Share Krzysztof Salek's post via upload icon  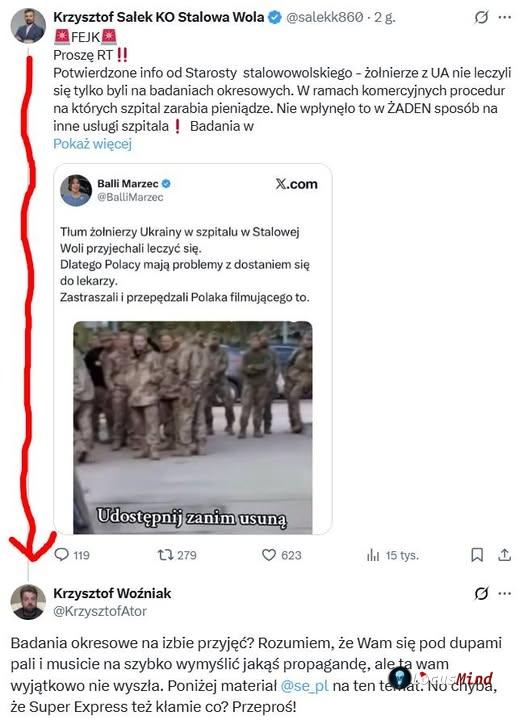click(x=504, y=555)
